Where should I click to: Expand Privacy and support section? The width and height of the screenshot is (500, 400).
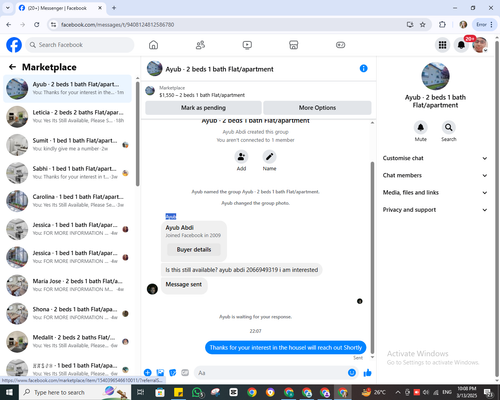(435, 210)
